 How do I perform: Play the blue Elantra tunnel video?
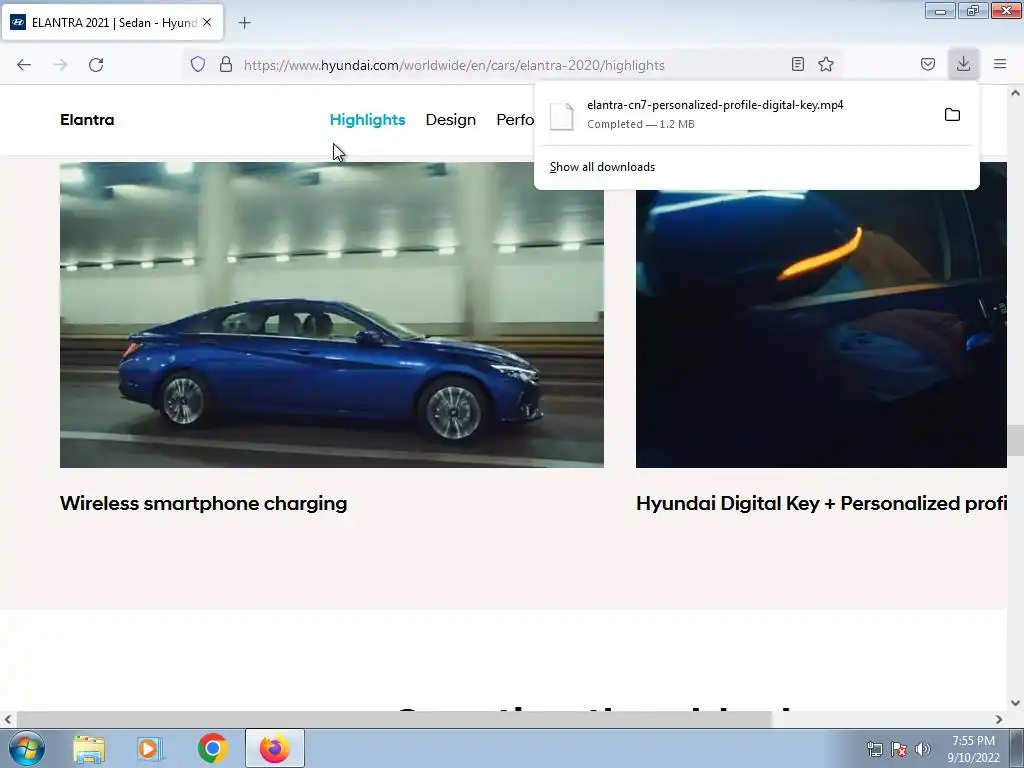coord(332,315)
